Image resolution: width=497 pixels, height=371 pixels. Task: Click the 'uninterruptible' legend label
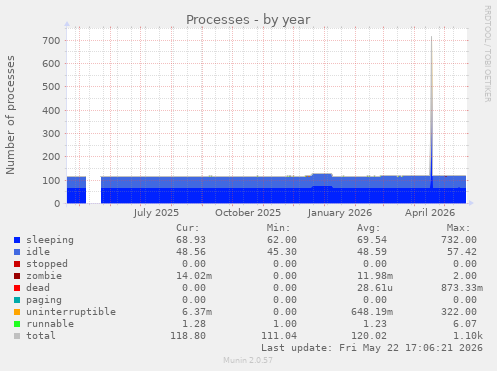71,312
